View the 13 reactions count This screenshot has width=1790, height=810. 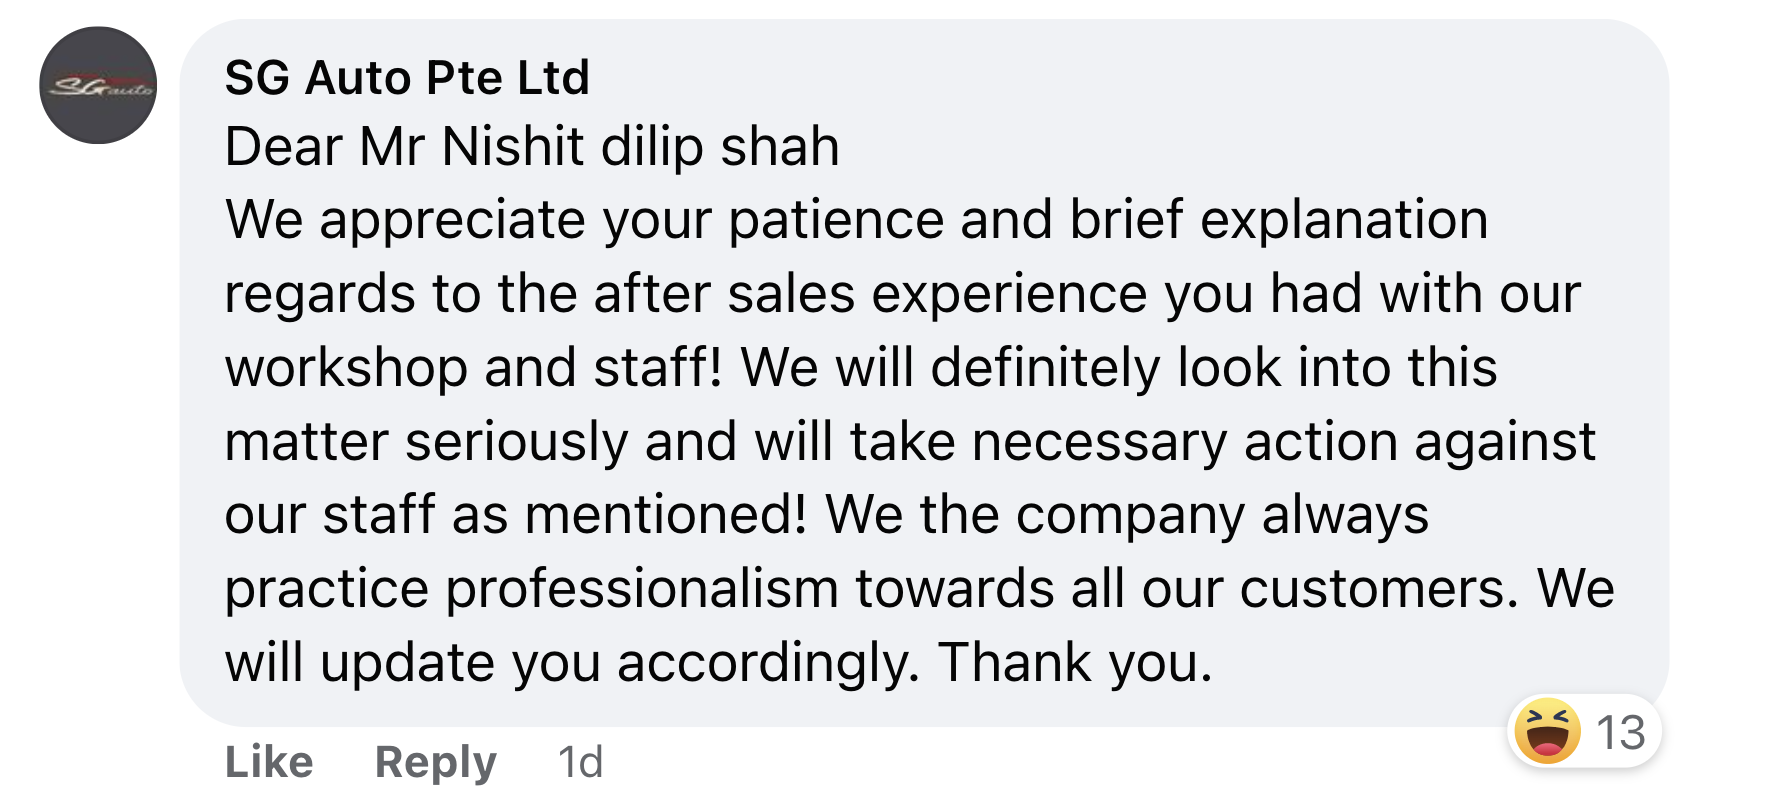pyautogui.click(x=1620, y=732)
